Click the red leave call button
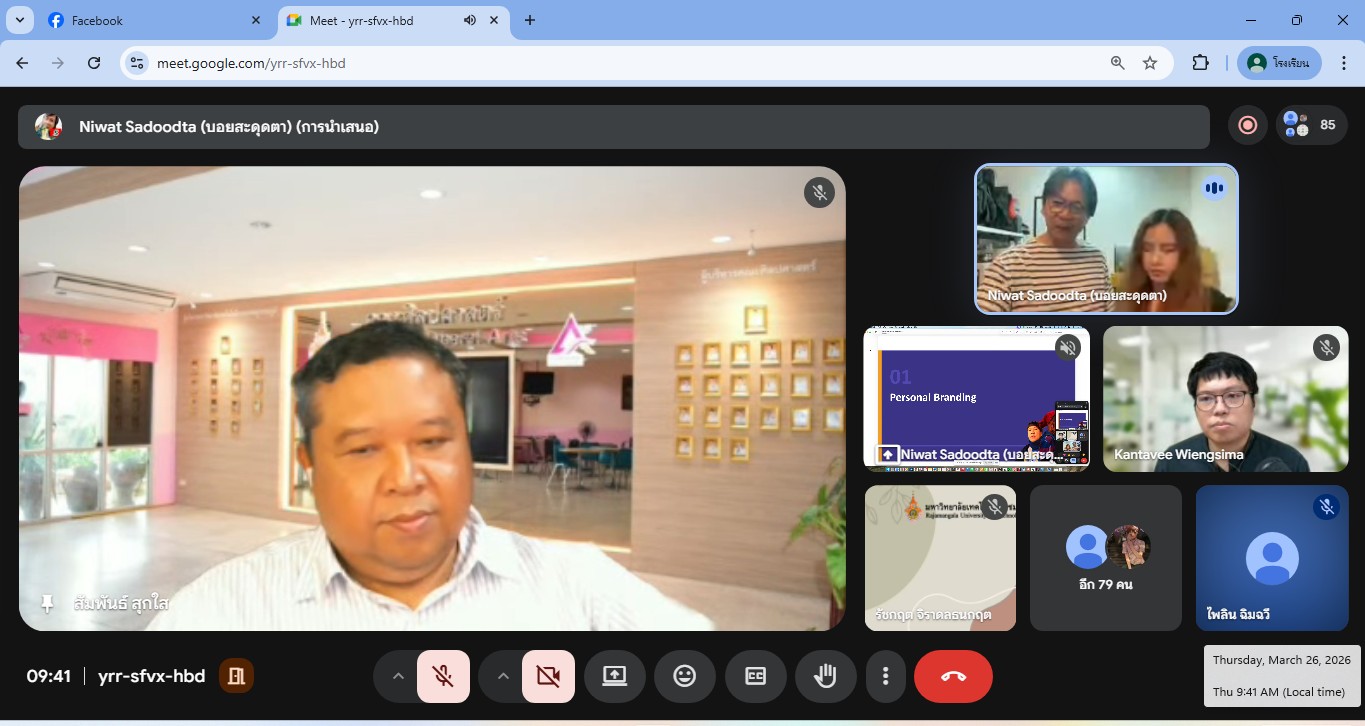The width and height of the screenshot is (1365, 726). coord(953,676)
